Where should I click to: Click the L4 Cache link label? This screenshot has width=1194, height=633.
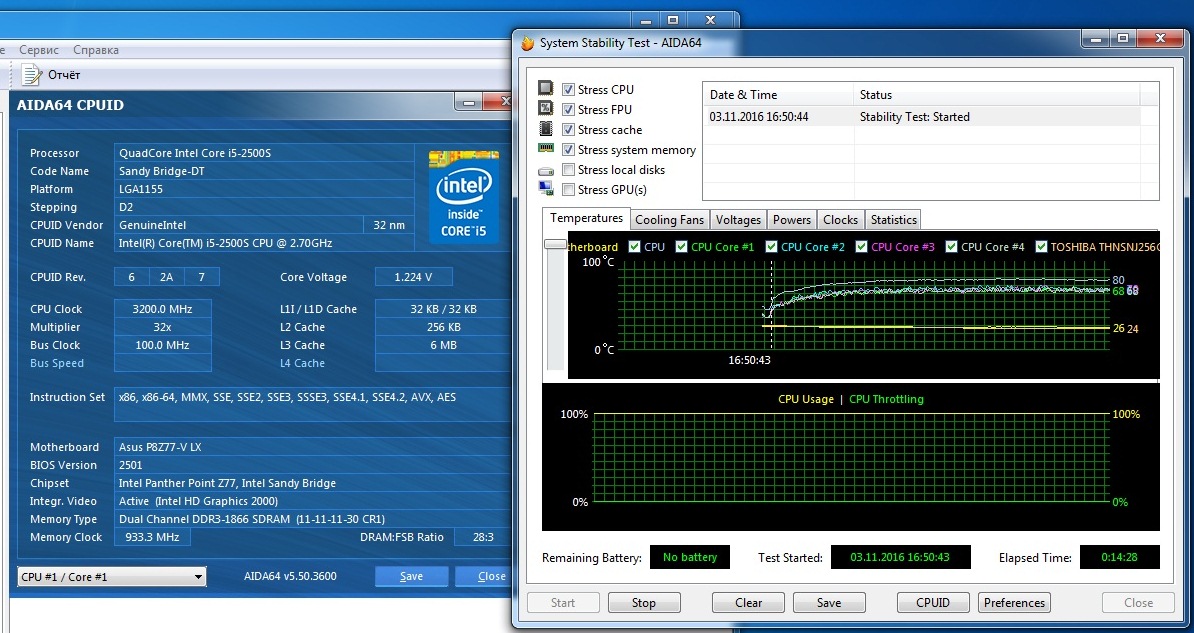point(302,363)
